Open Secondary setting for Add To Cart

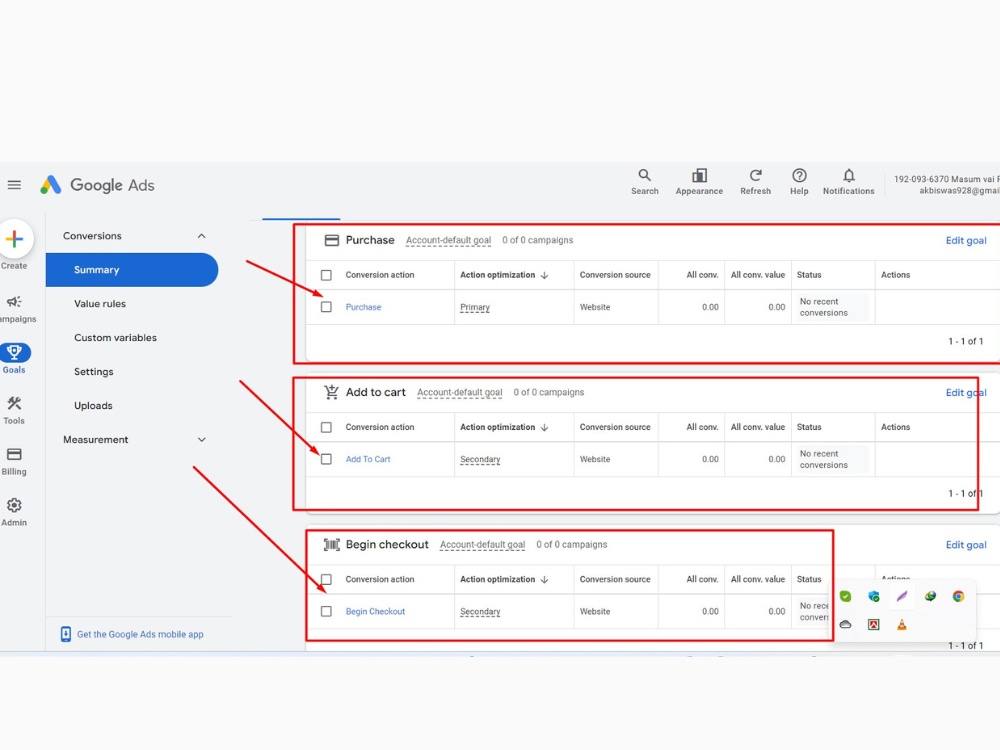[480, 459]
